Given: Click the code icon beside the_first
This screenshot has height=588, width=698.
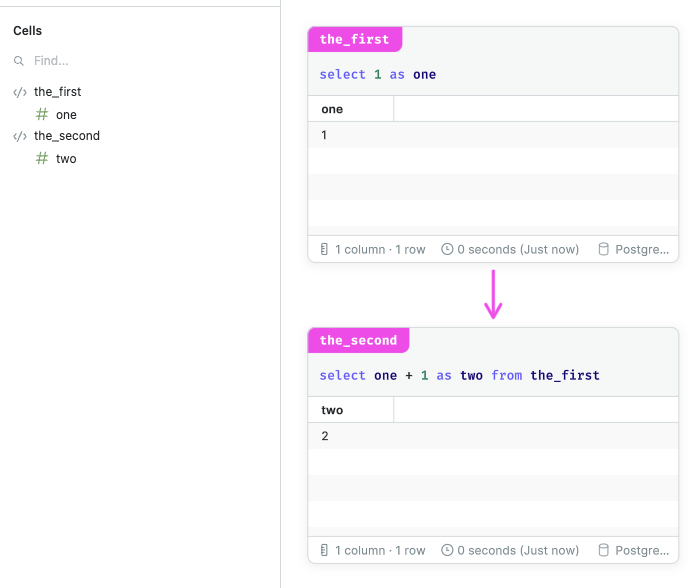Looking at the screenshot, I should [x=20, y=92].
